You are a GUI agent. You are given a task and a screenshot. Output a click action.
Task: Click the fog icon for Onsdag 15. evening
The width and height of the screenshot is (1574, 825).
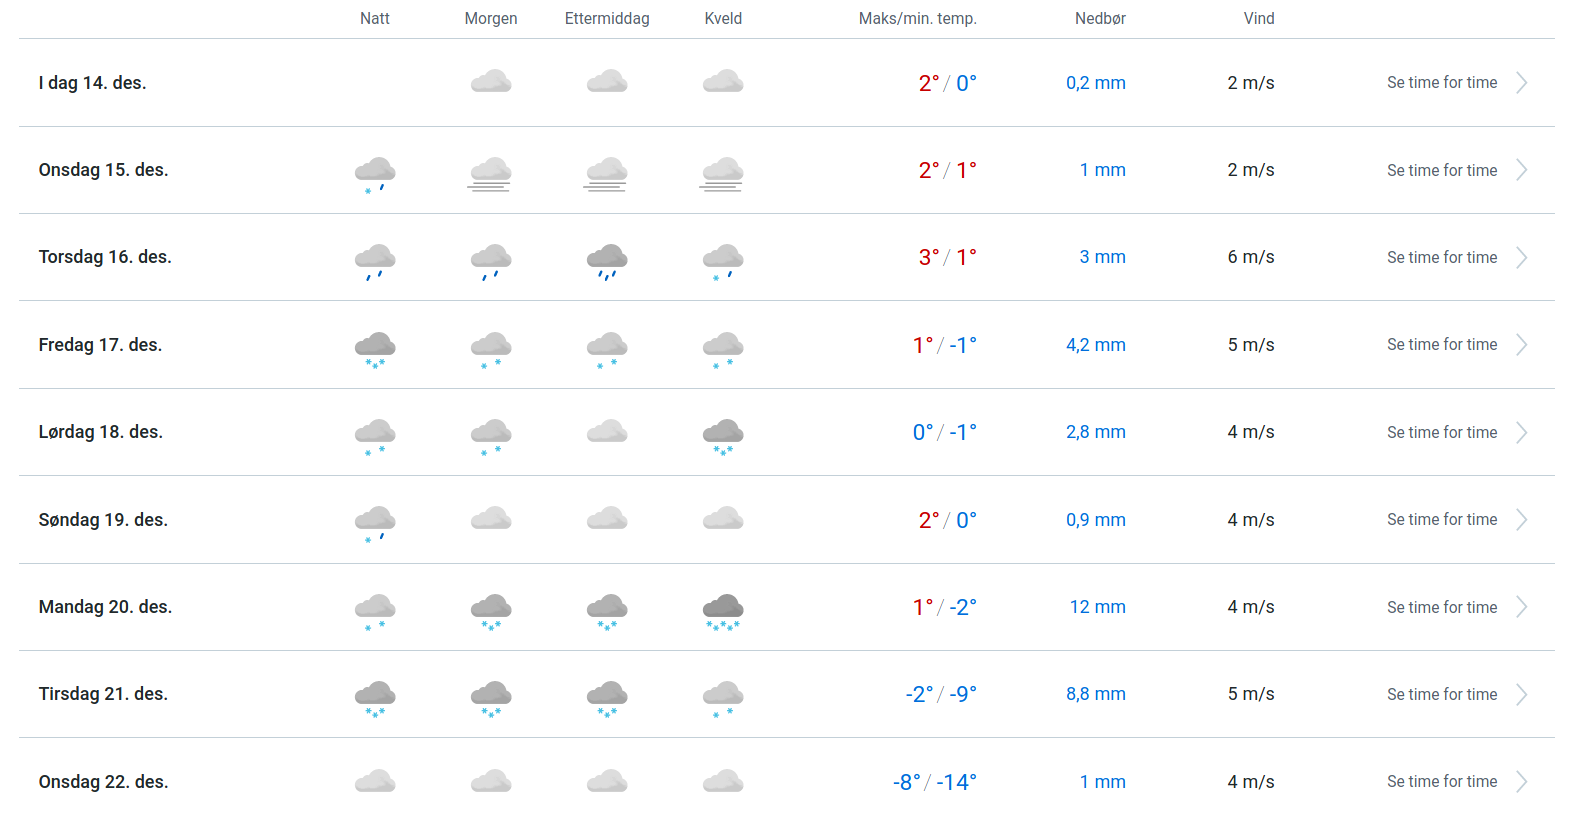tap(723, 172)
